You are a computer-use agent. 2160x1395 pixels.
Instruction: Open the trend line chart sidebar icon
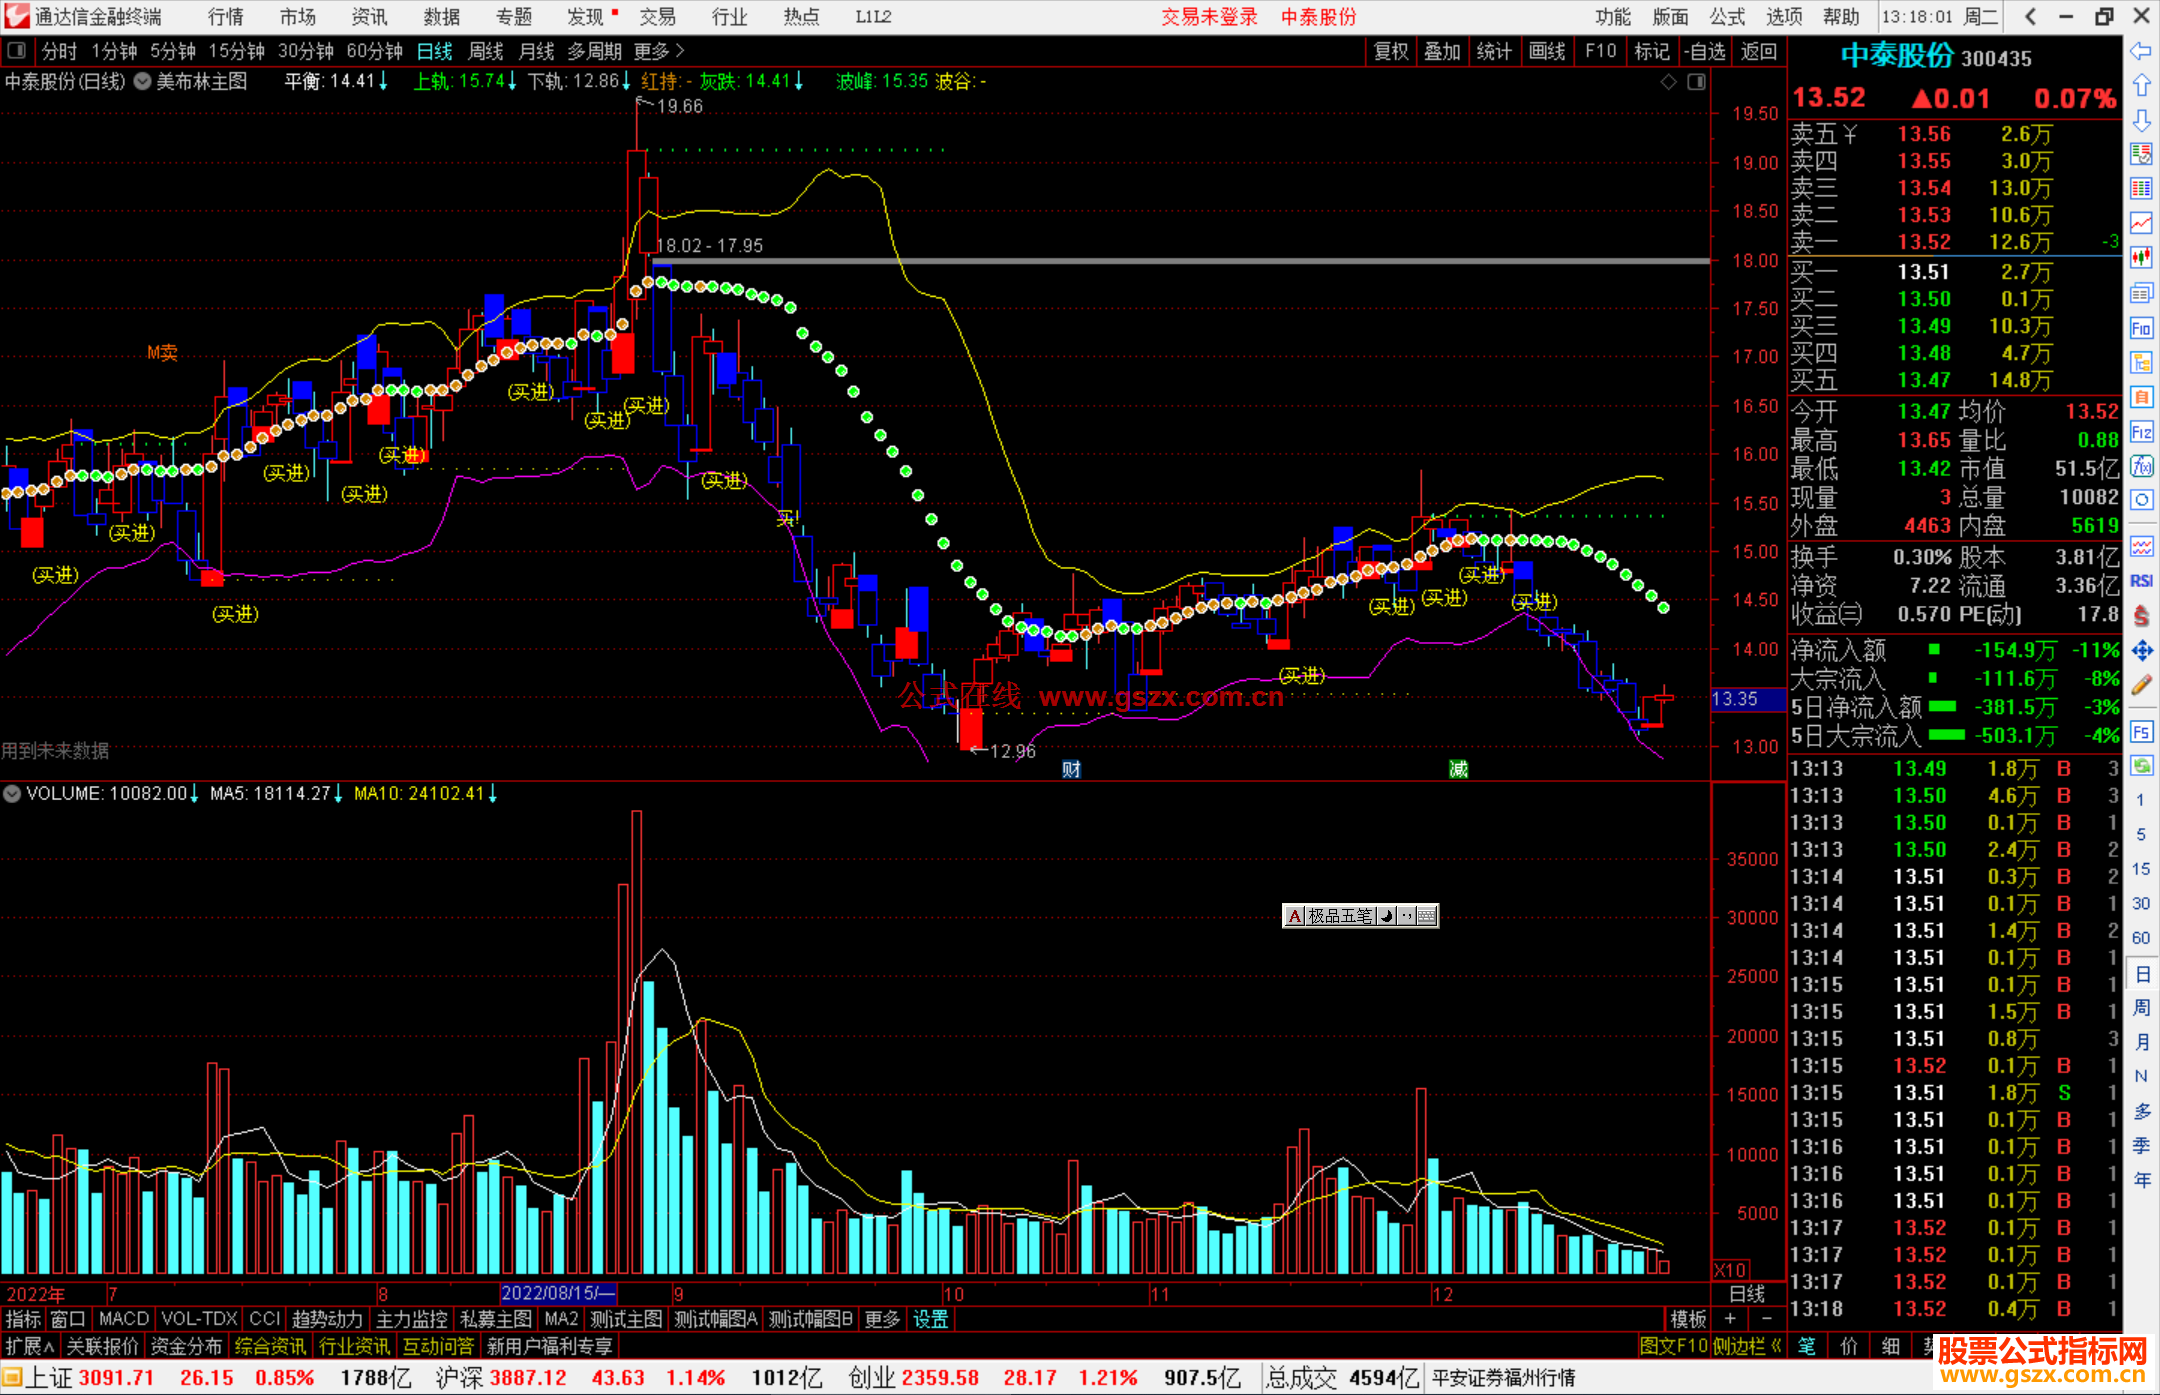coord(2141,223)
